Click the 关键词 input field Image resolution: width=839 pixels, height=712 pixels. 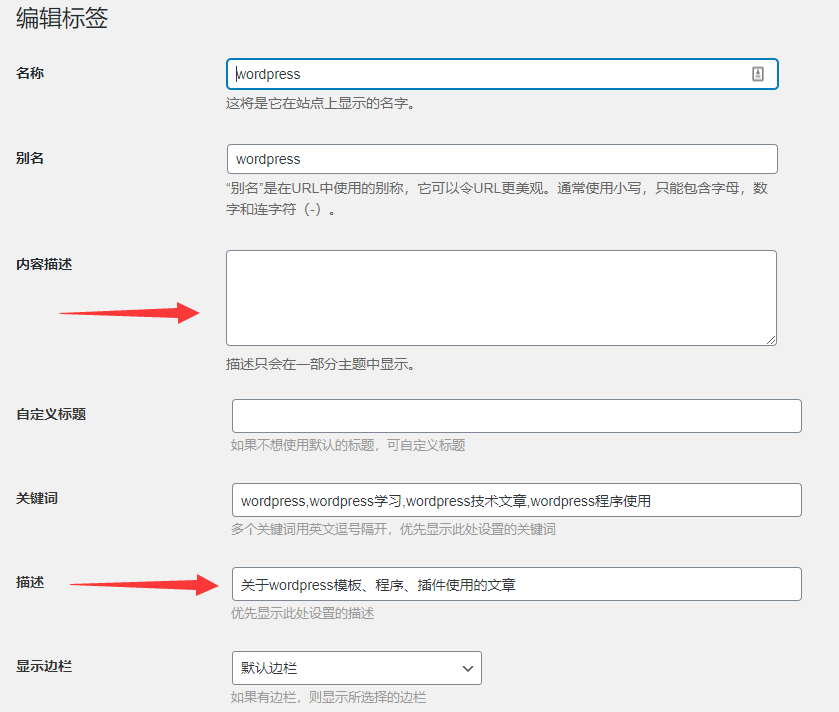point(517,500)
